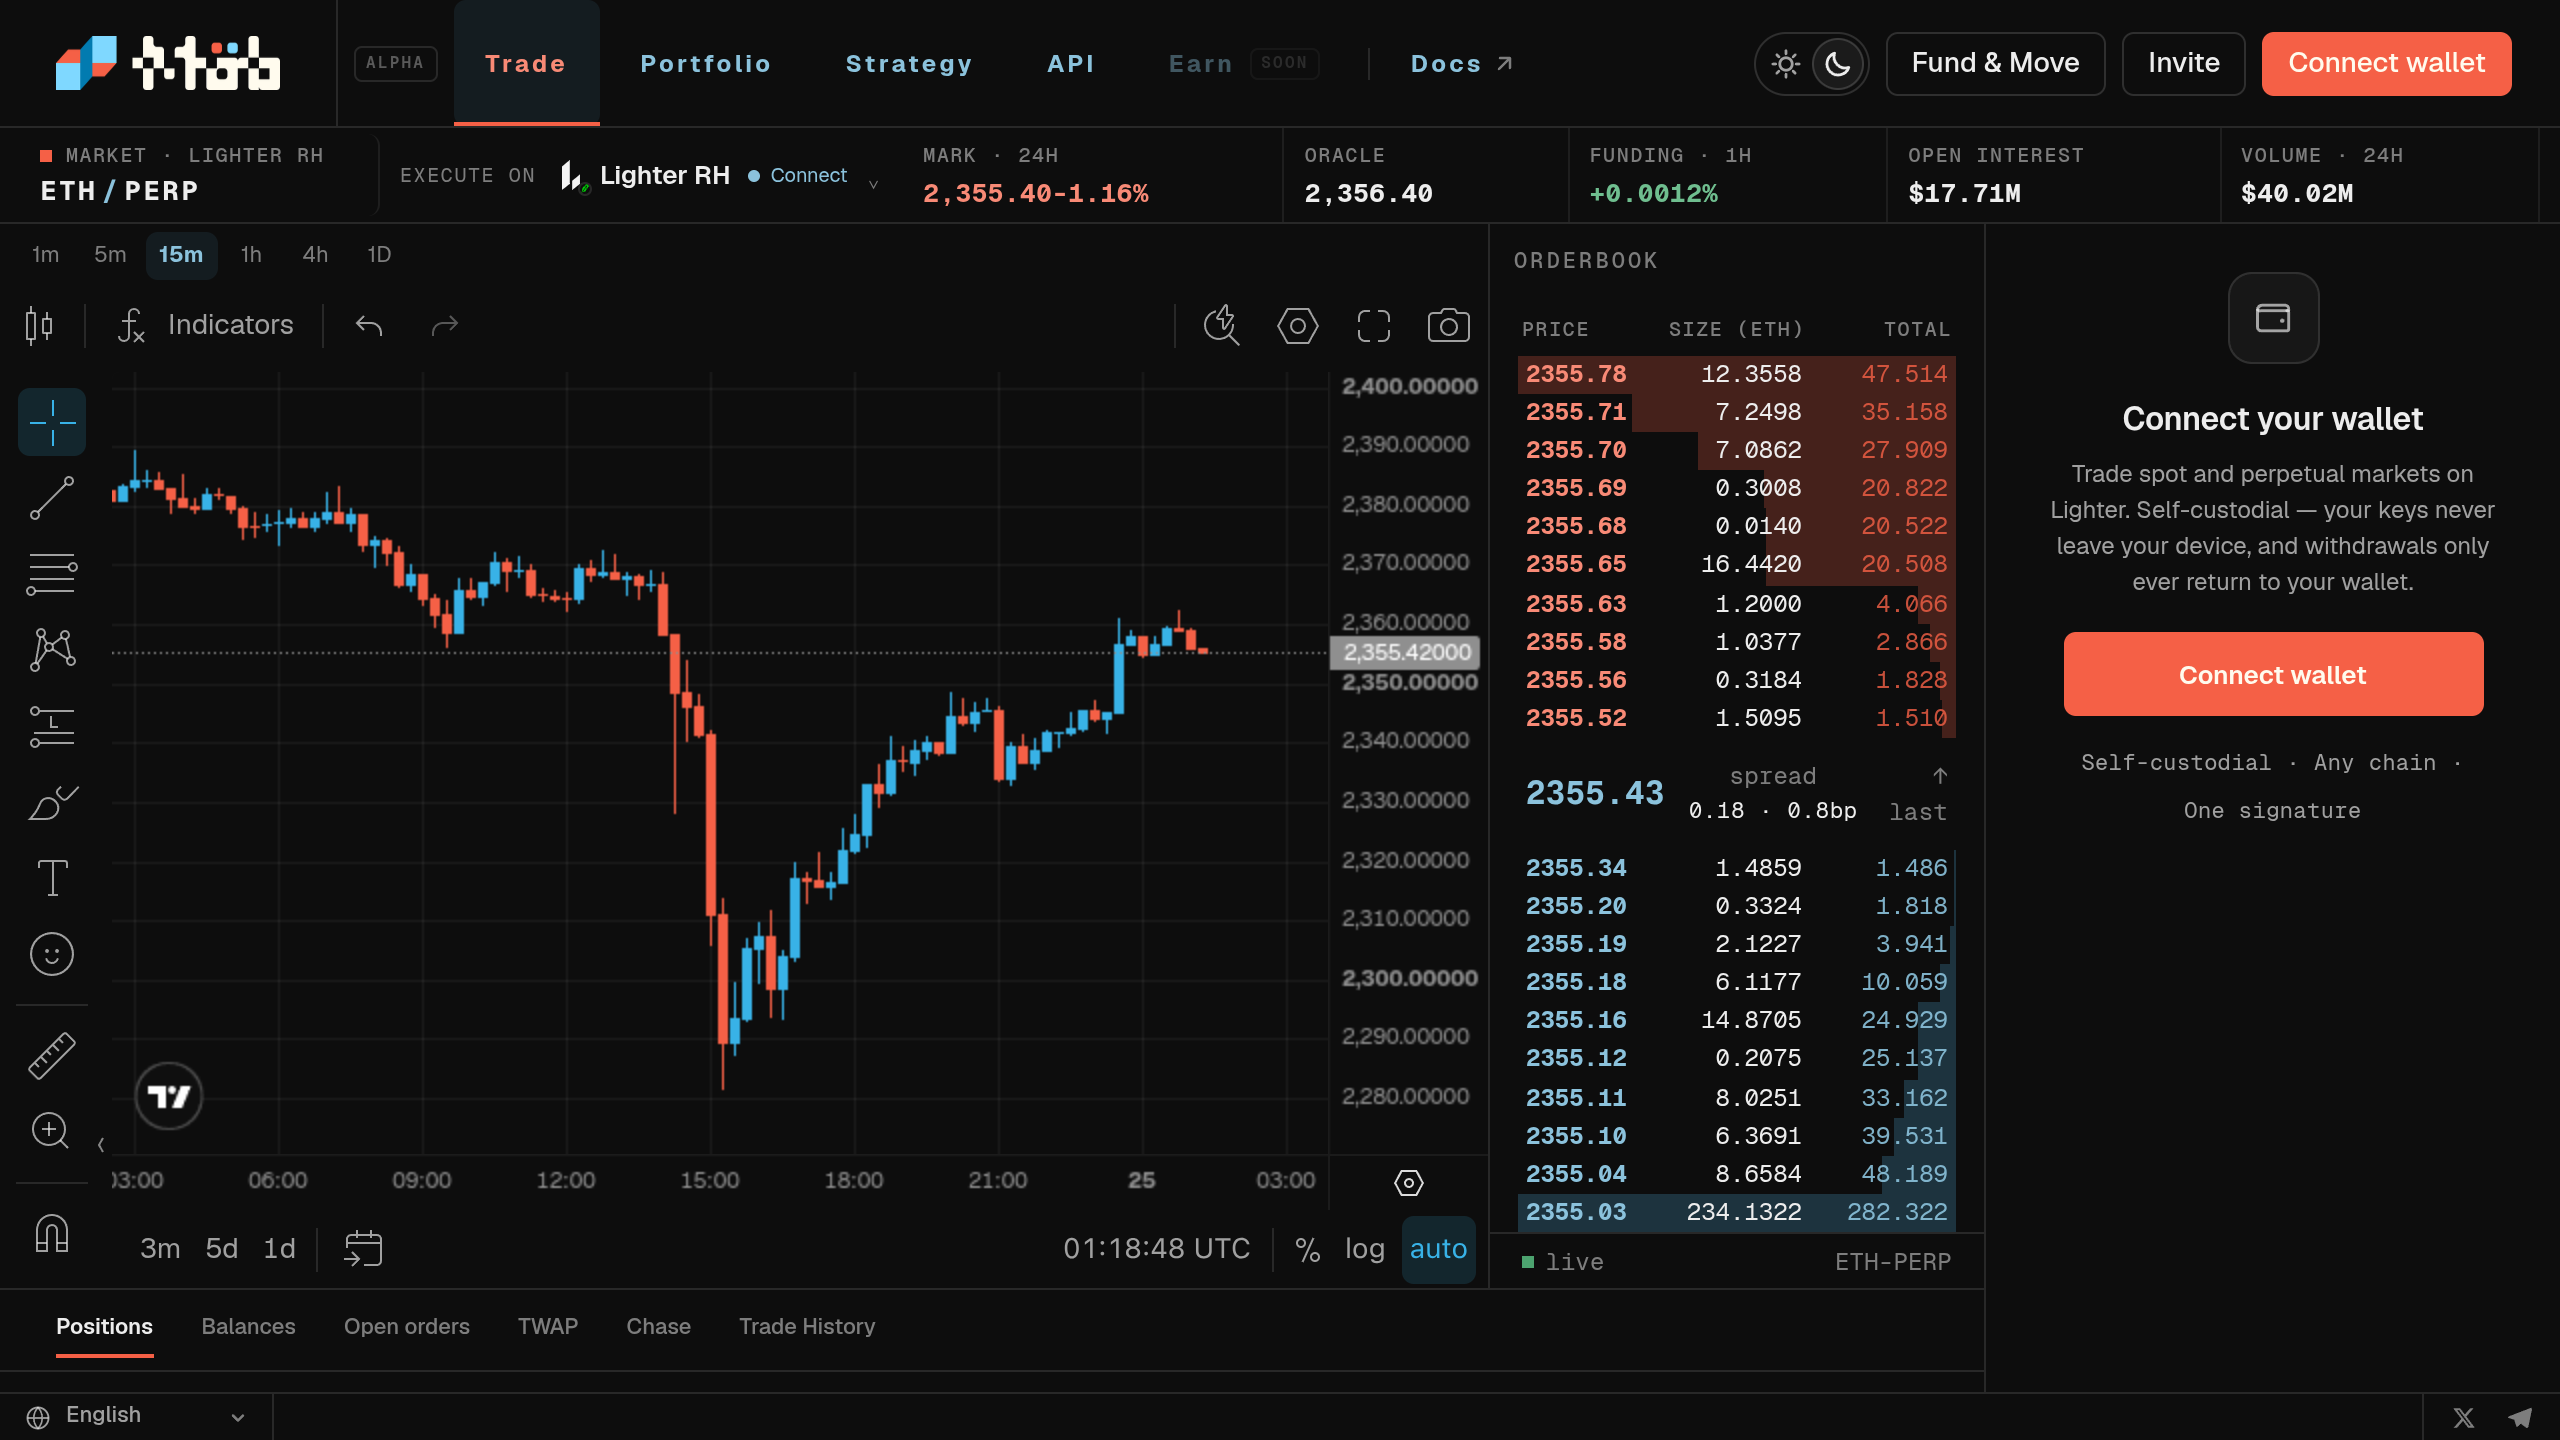Toggle the magnet snap mode
The height and width of the screenshot is (1440, 2560).
[52, 1234]
